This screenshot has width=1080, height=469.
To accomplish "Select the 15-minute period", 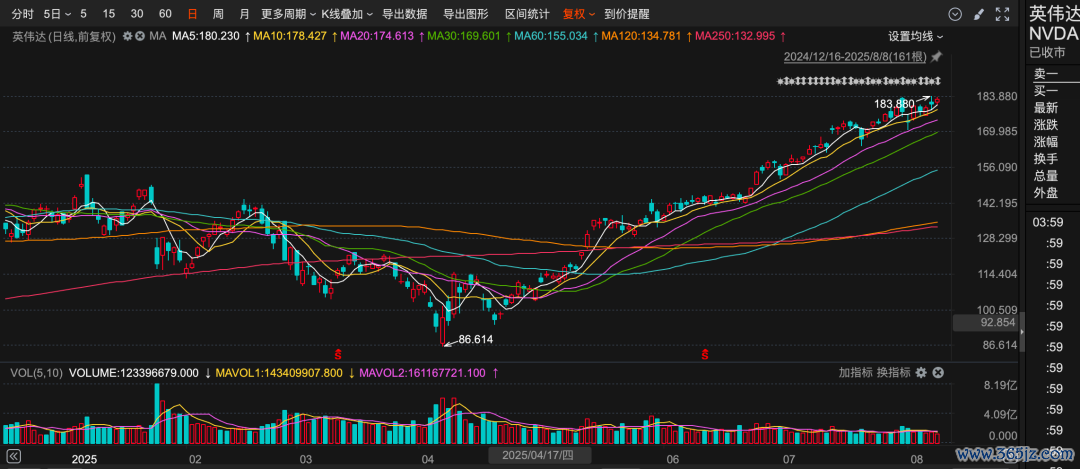I will click(x=109, y=14).
